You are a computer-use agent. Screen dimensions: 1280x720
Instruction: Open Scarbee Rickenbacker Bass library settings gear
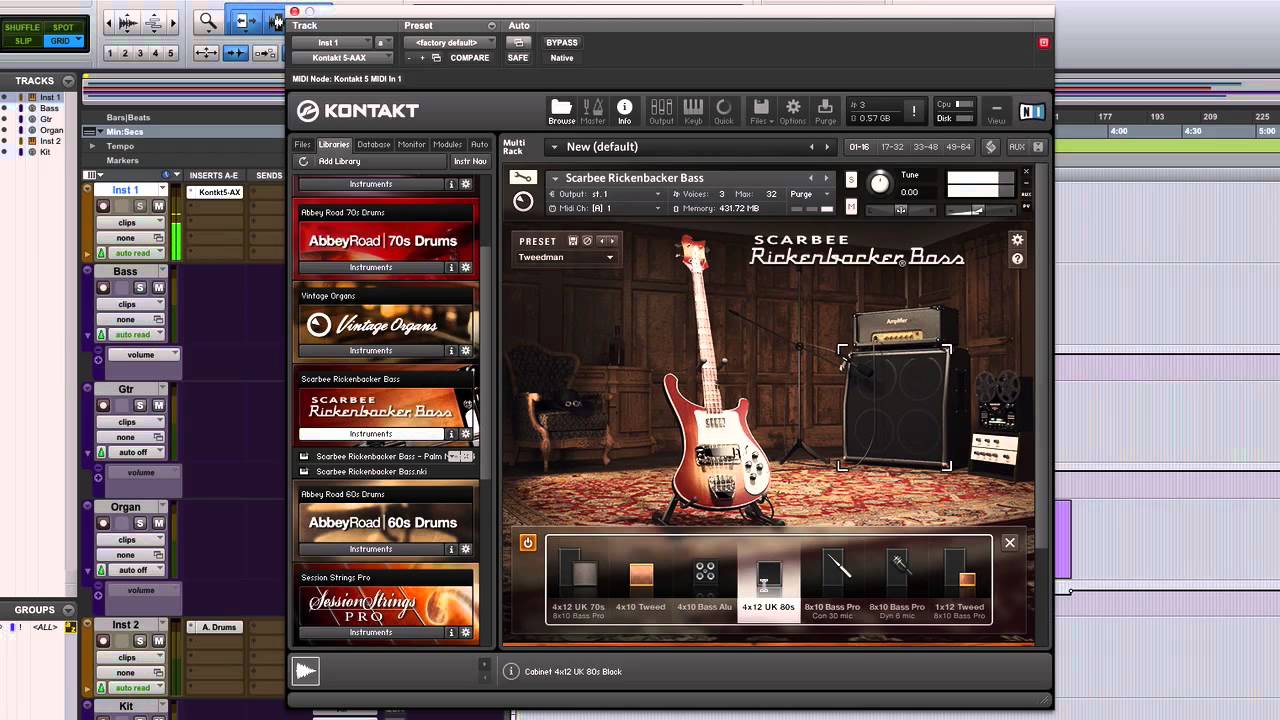[x=466, y=434]
